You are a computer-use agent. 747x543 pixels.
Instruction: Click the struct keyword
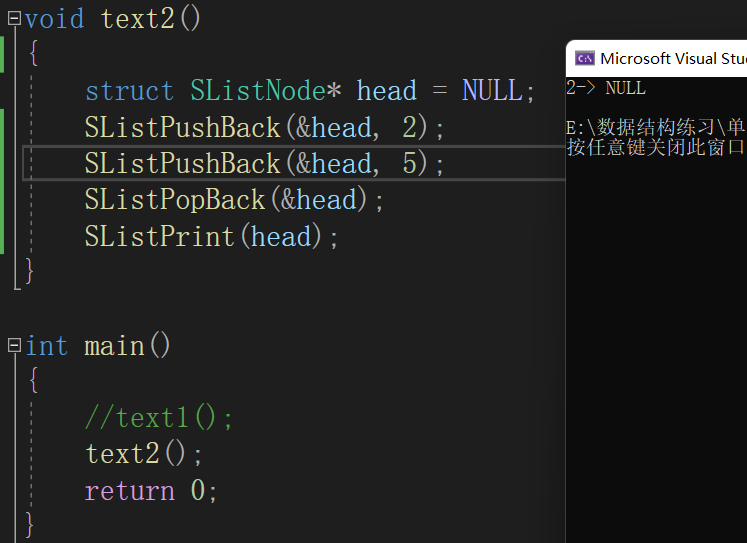(x=130, y=90)
